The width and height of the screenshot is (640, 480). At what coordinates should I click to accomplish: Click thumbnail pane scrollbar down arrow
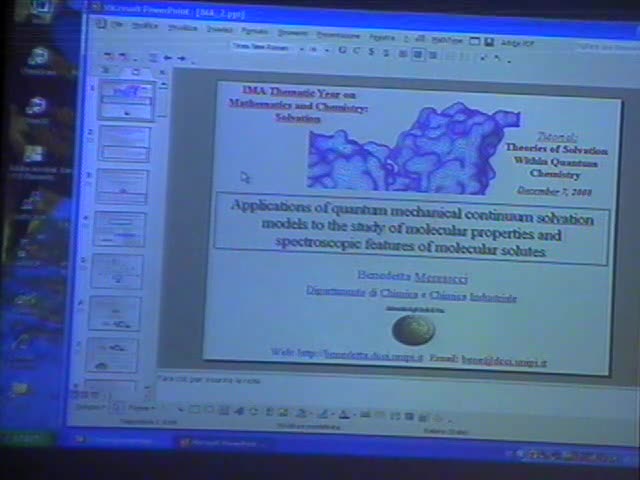coord(148,387)
